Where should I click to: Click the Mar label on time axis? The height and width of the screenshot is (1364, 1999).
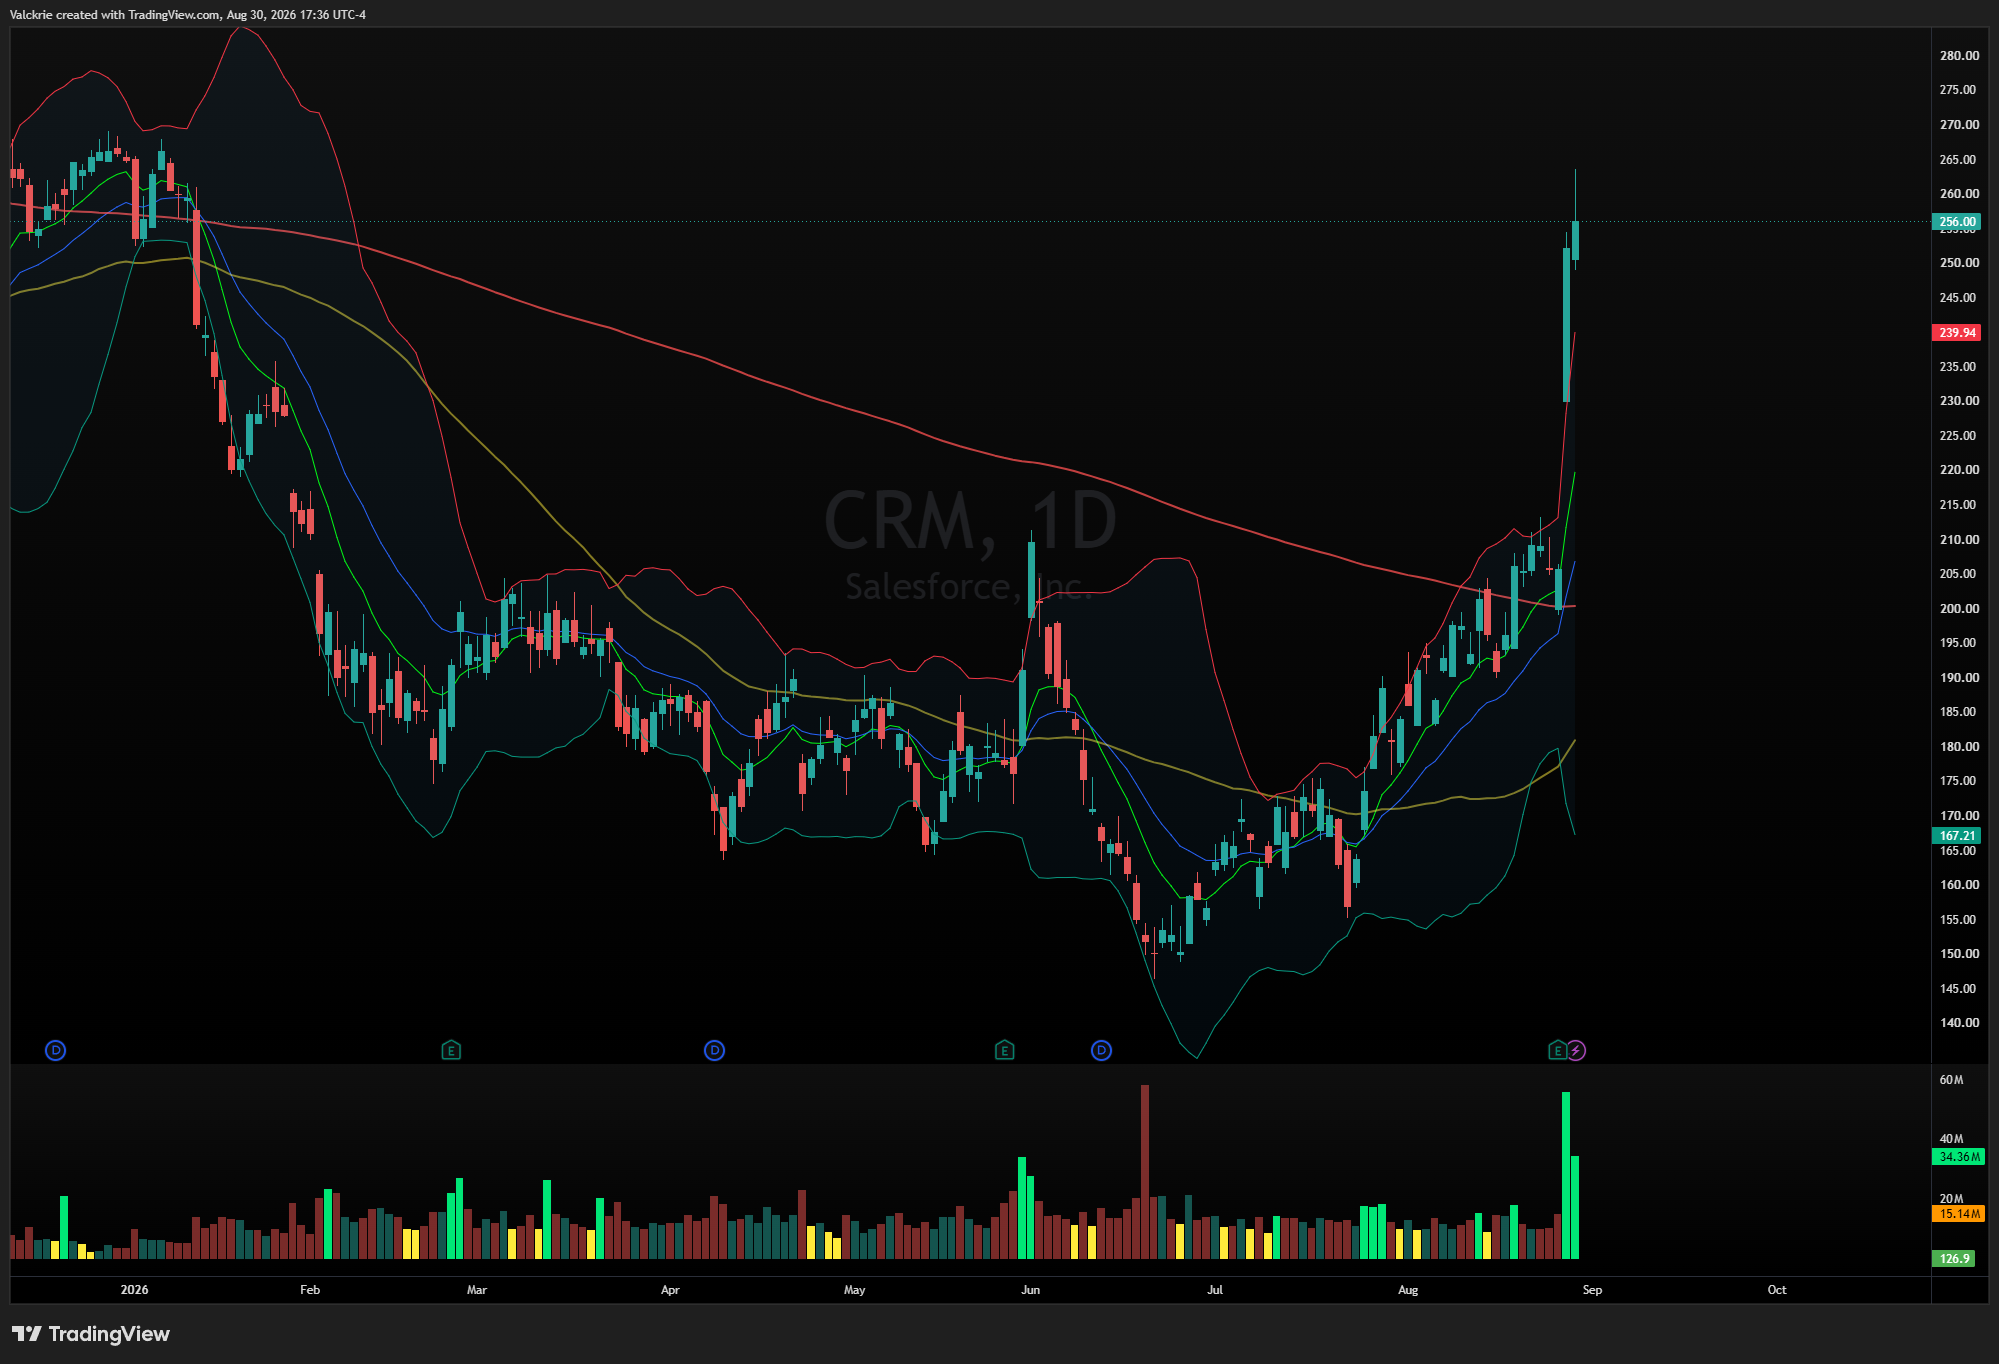point(477,1290)
